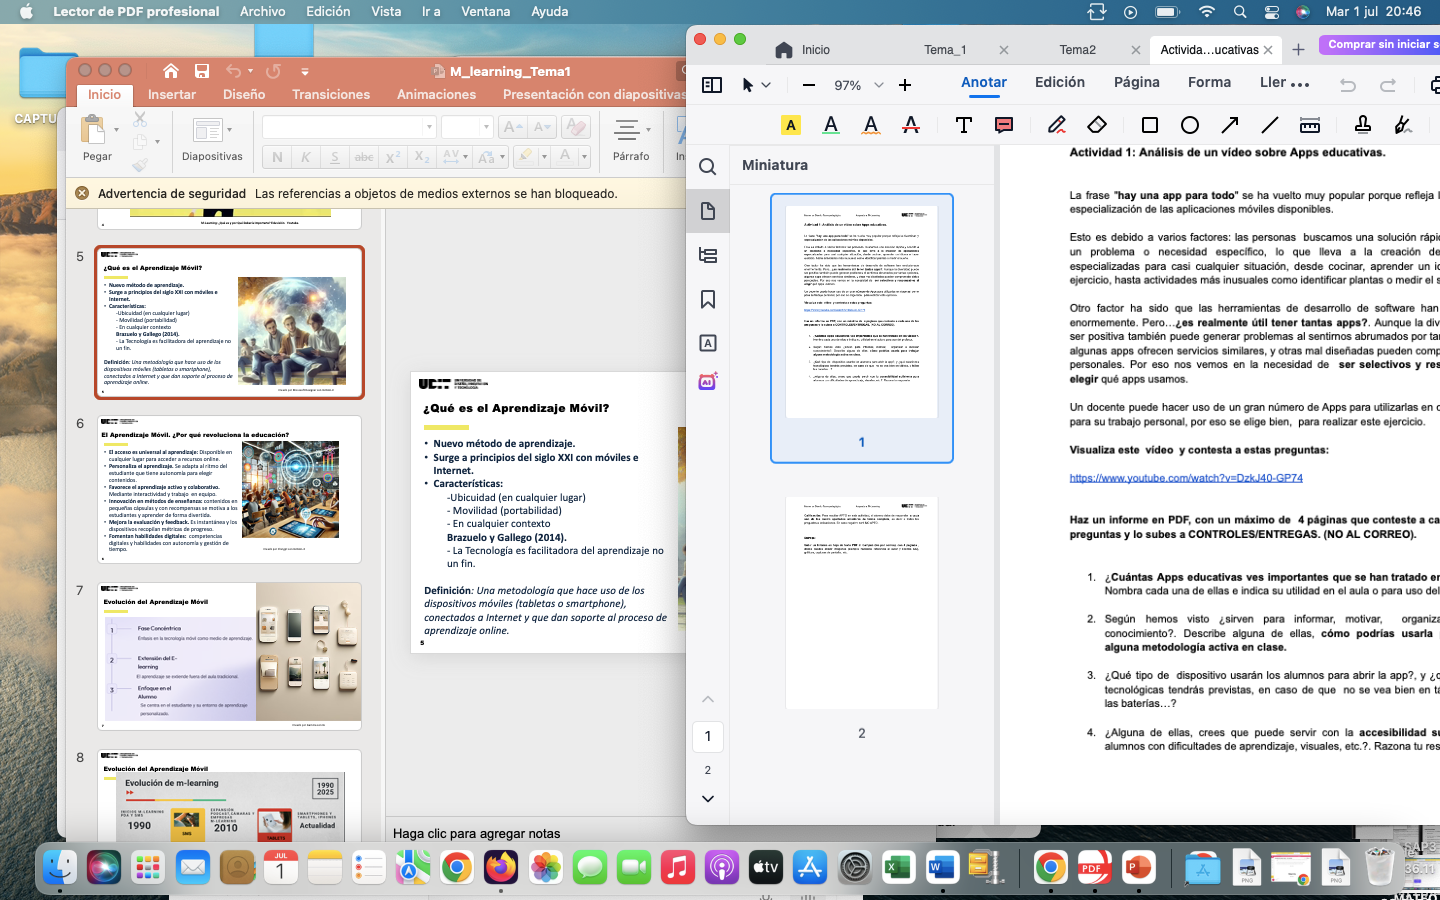Open the cursor tool selection dropdown
This screenshot has width=1440, height=900.
(x=766, y=85)
